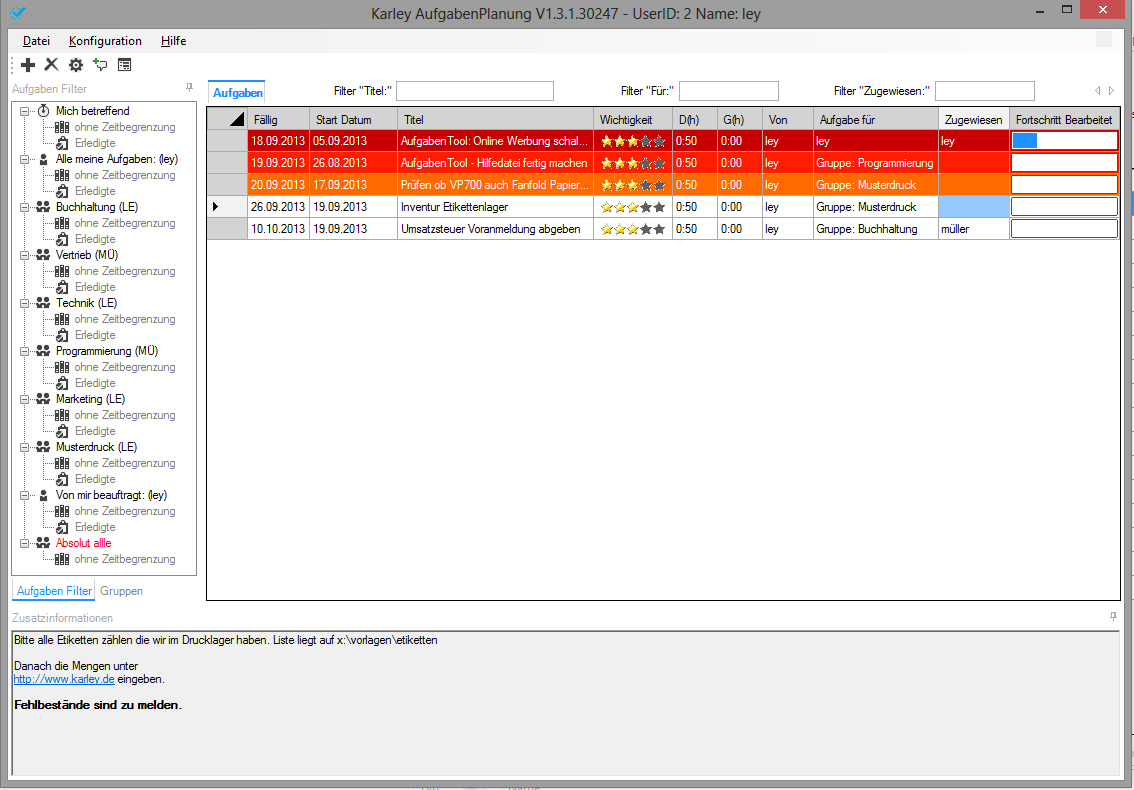Screen dimensions: 1134x790
Task: Select the Aufgaben Filter bottom tab
Action: (54, 591)
